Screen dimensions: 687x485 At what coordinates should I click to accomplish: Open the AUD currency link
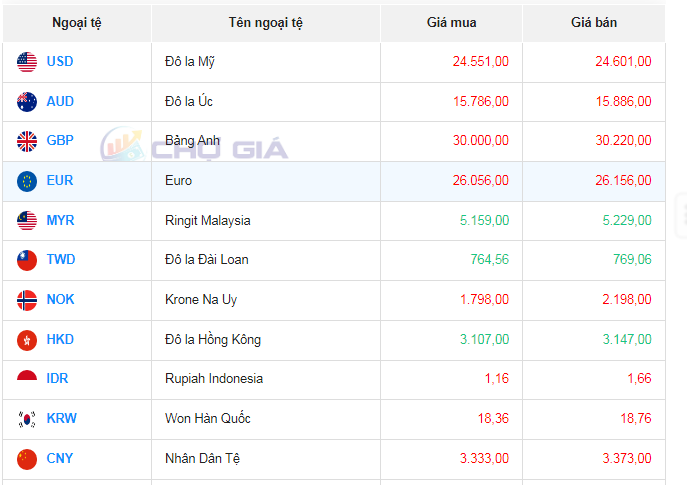pos(60,101)
